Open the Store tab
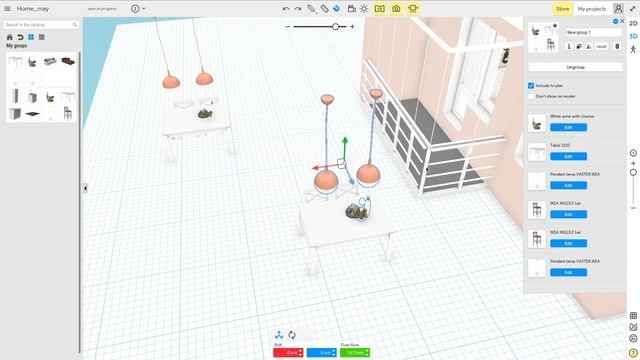640x360 pixels. coord(562,9)
